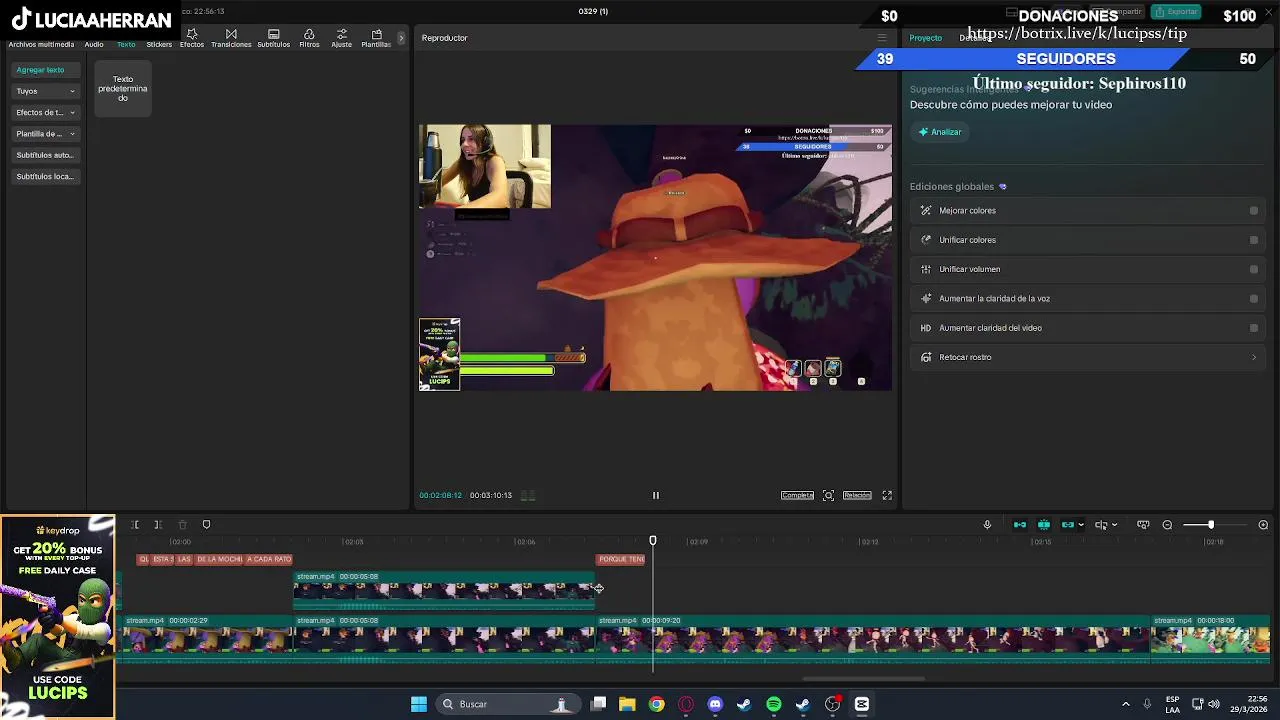Select the Texto predeterminado preset card
The height and width of the screenshot is (720, 1280).
coord(123,89)
